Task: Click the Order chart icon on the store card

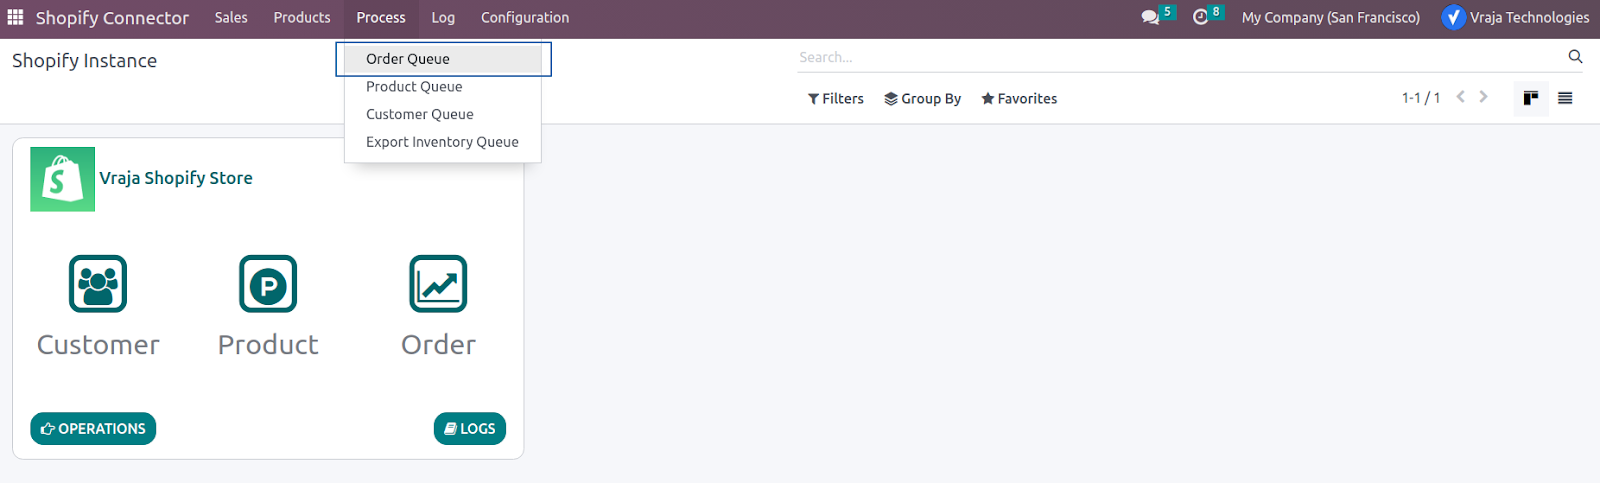Action: [x=438, y=284]
